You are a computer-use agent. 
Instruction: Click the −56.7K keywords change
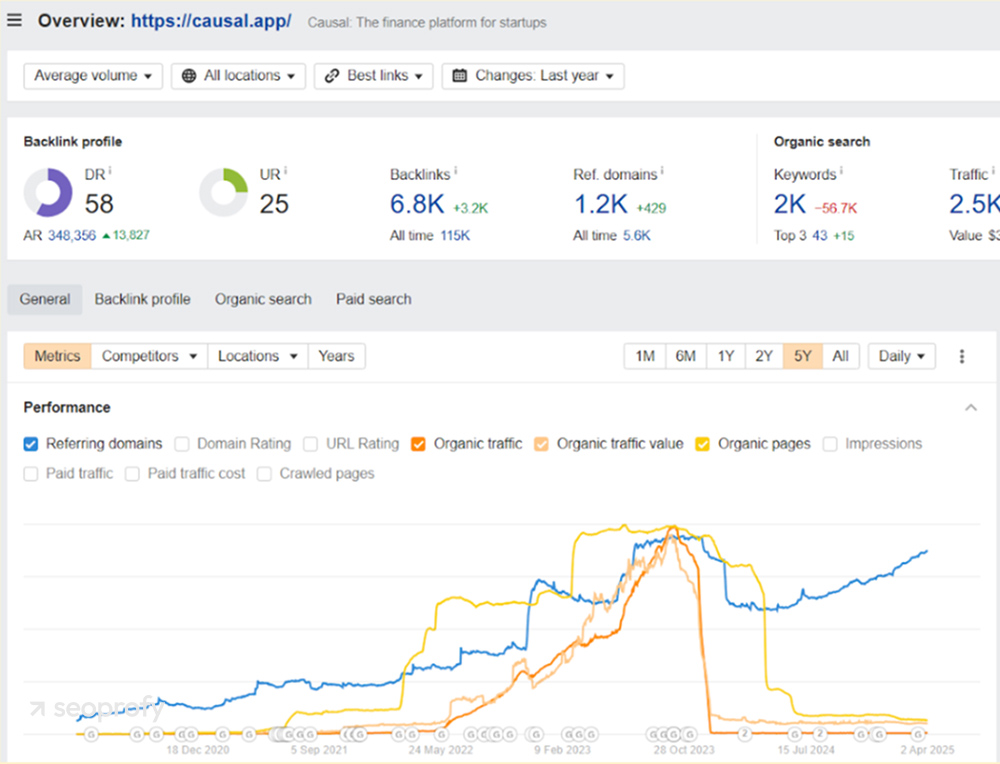pos(835,208)
